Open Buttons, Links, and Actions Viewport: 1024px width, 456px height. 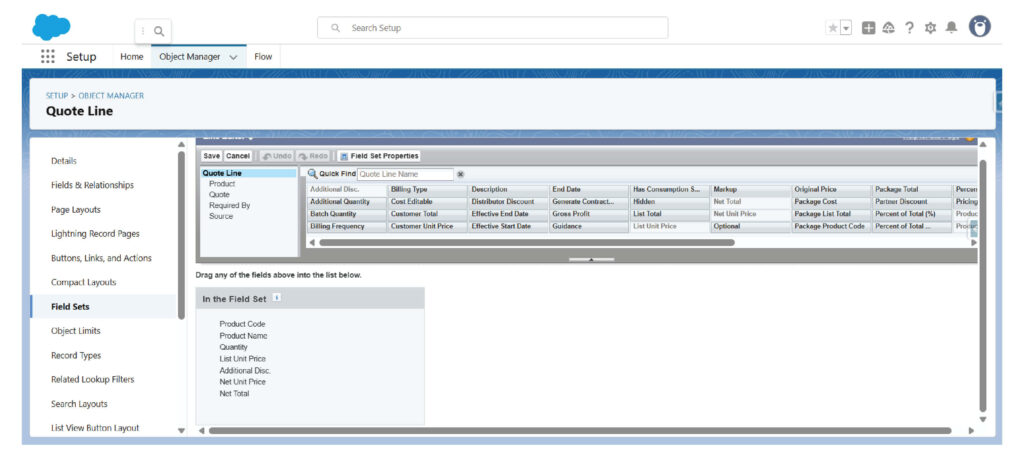point(101,258)
